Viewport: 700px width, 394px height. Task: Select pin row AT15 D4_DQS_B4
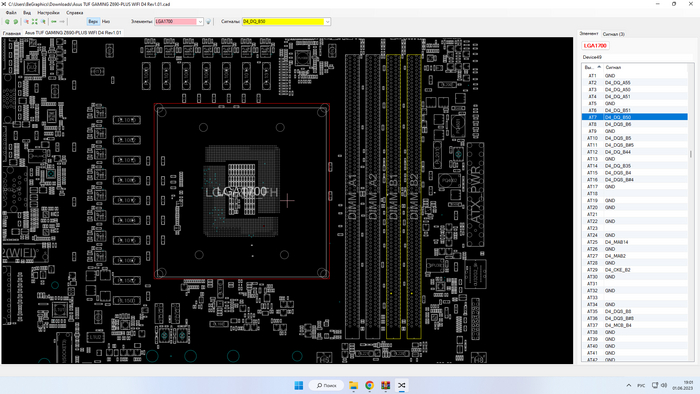[x=634, y=173]
